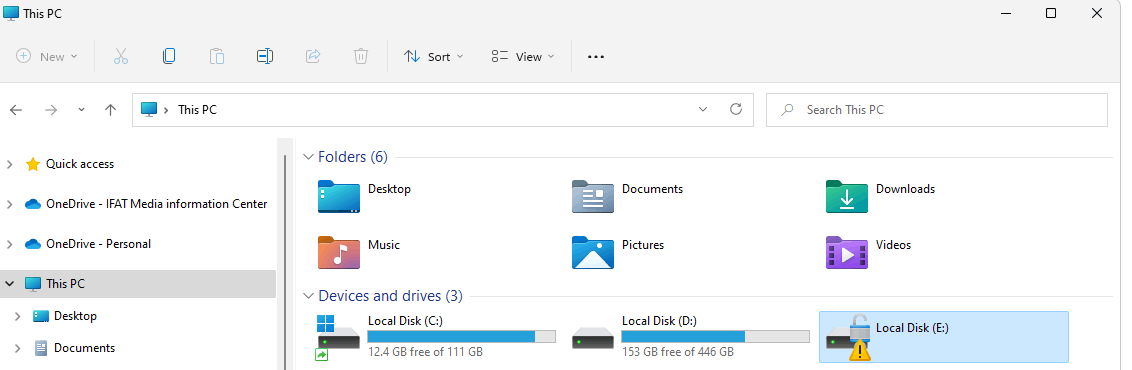Click the Local Disk (E:) label

click(912, 327)
